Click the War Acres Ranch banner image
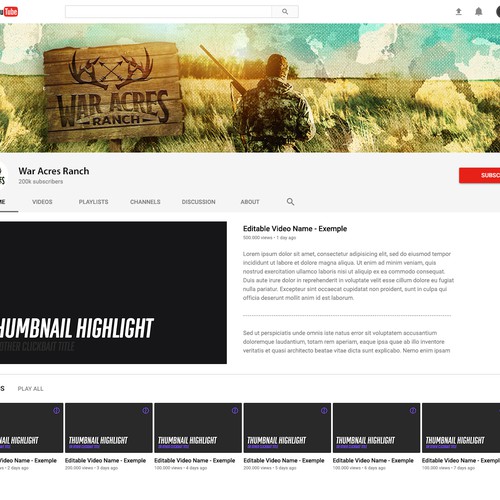This screenshot has width=500, height=500. pyautogui.click(x=250, y=88)
